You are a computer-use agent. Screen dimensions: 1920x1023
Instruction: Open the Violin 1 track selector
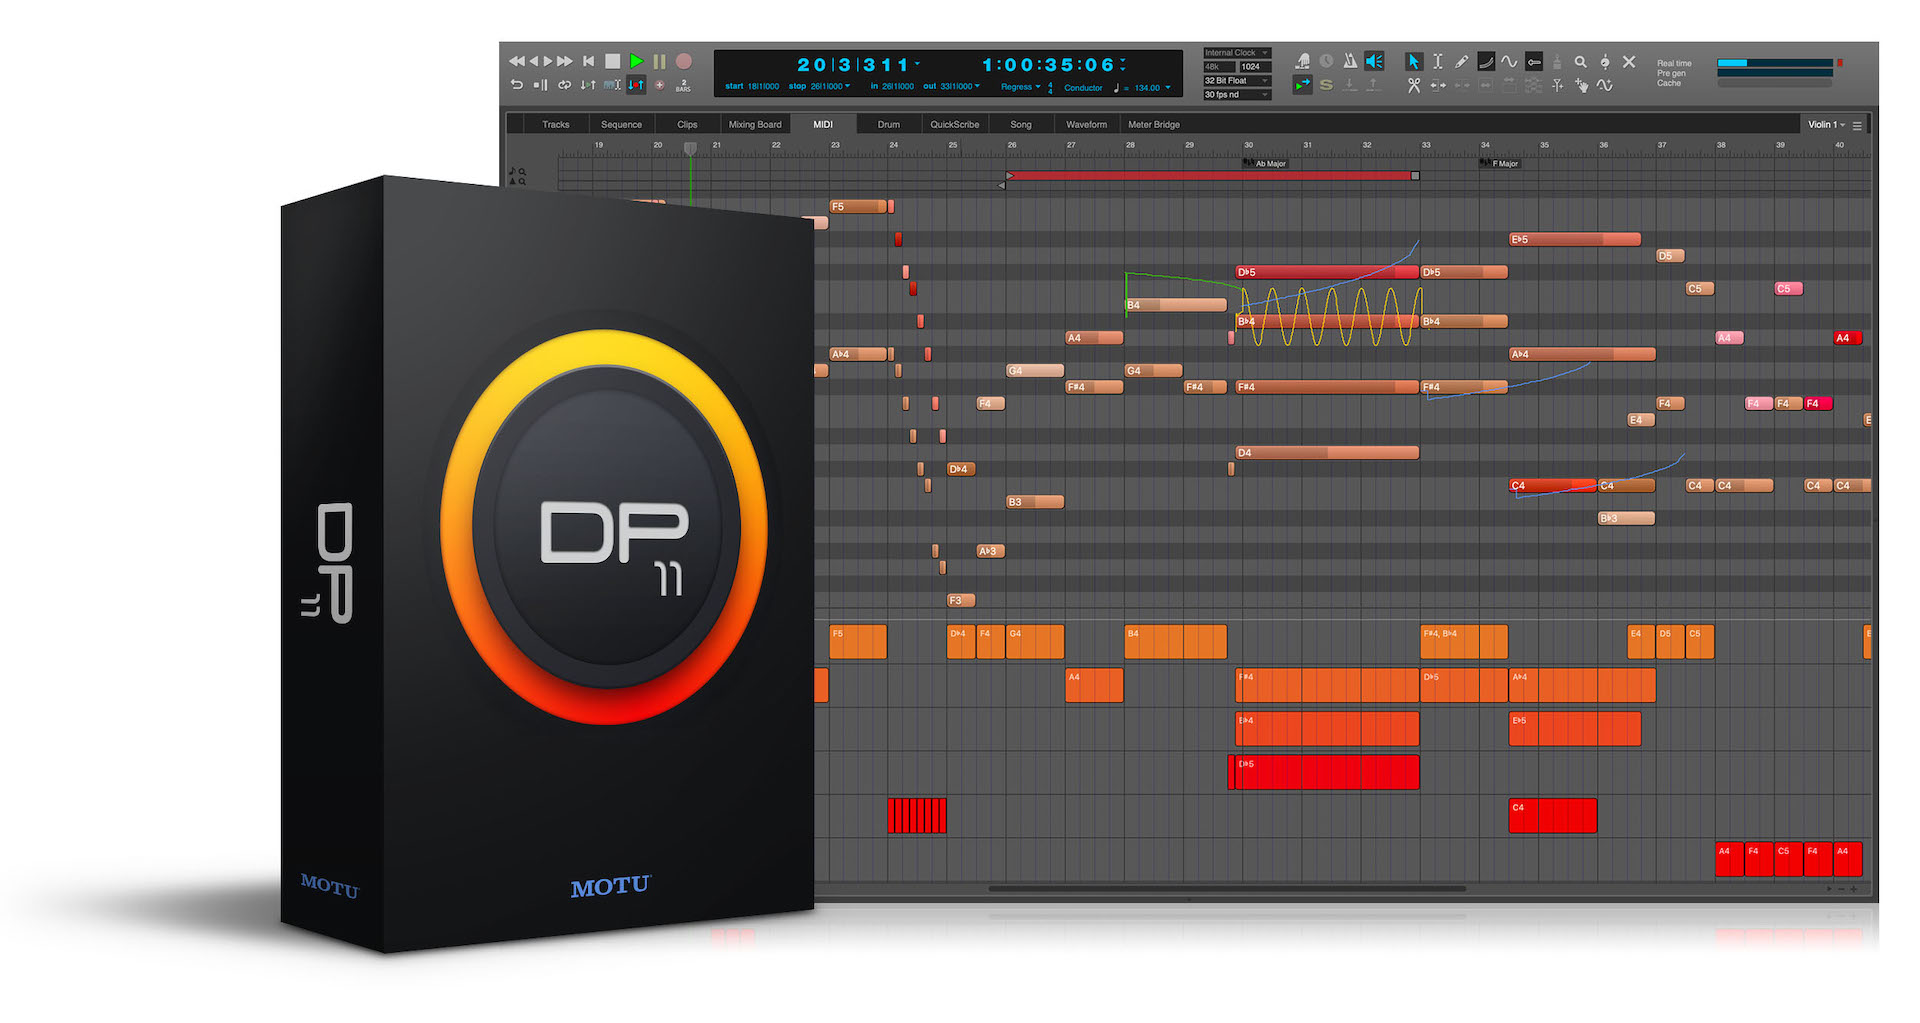click(x=1826, y=125)
